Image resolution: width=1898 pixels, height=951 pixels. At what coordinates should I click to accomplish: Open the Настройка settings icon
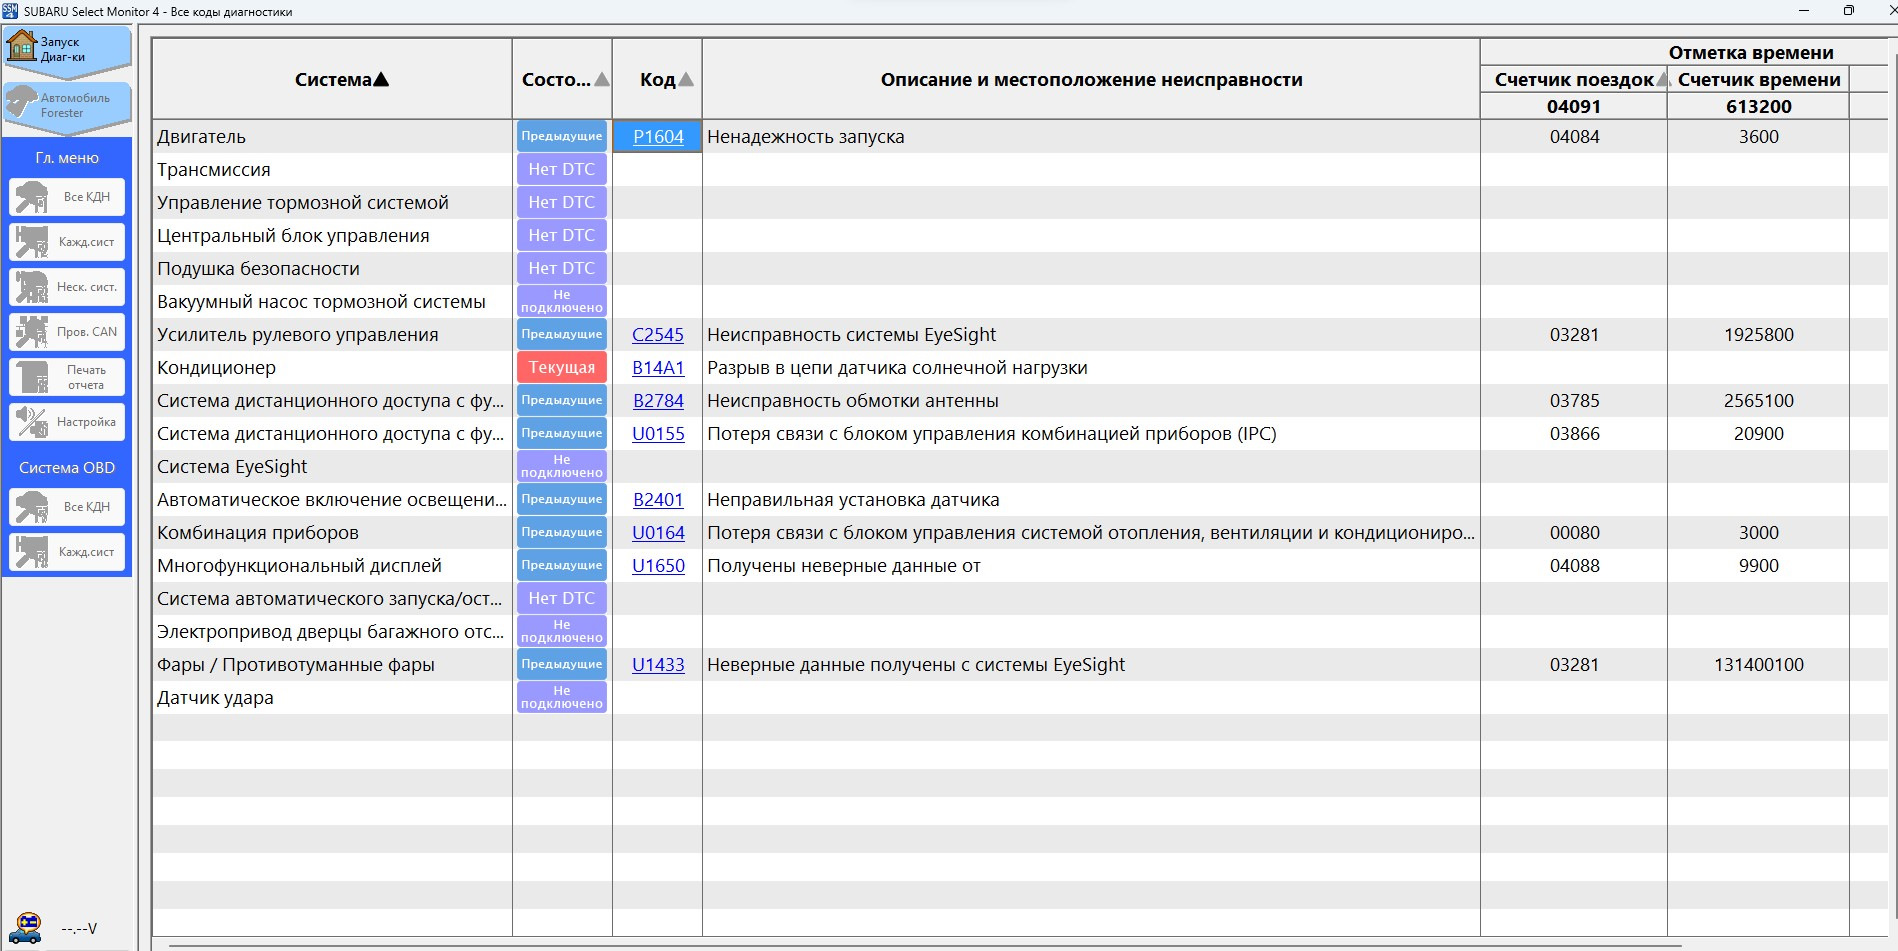(67, 422)
